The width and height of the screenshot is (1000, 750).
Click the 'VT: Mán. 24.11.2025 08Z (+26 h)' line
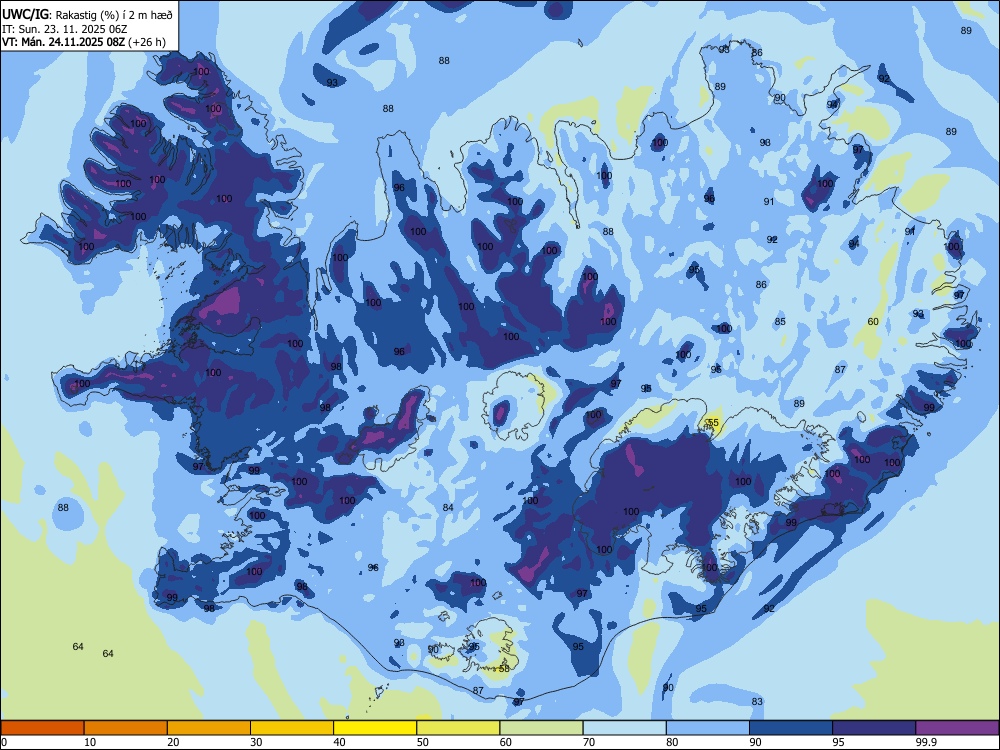tap(84, 42)
